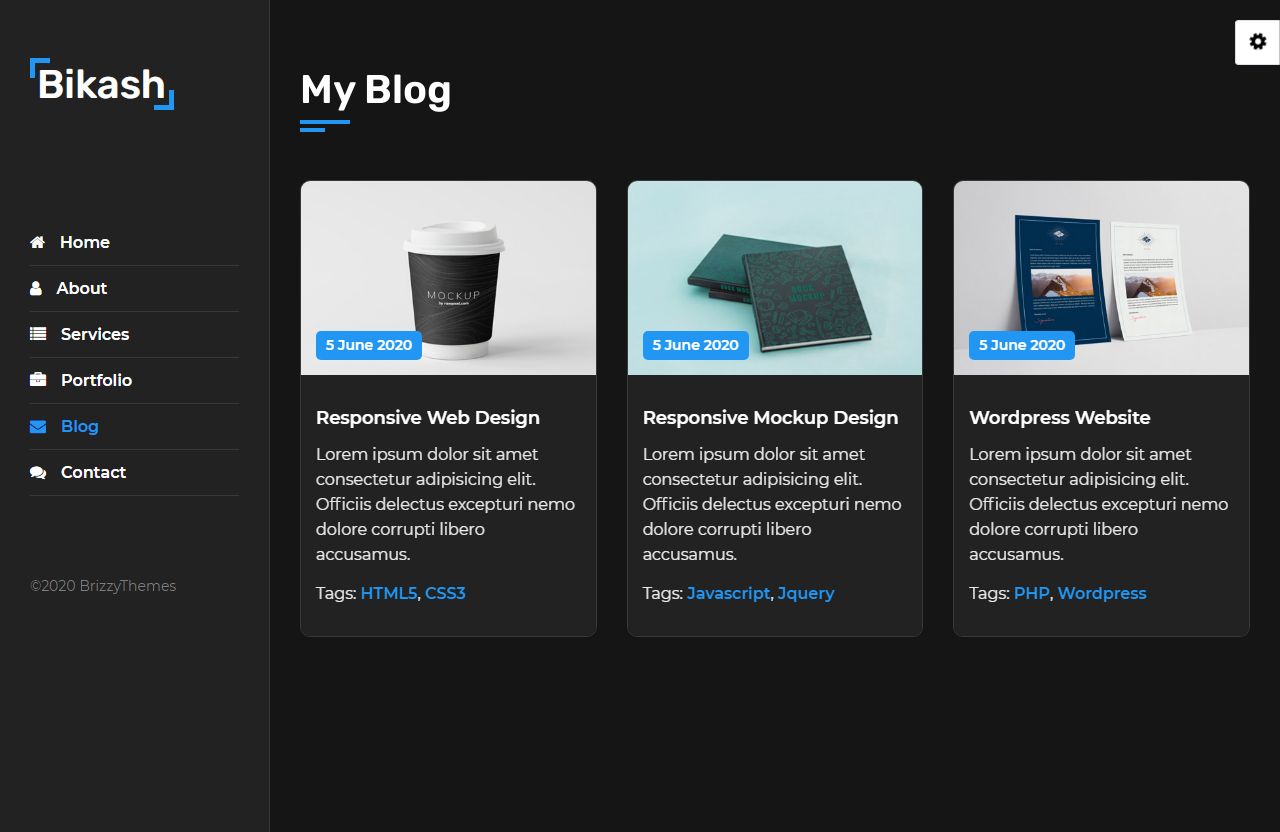Click the Home house icon
1280x832 pixels.
pos(38,242)
